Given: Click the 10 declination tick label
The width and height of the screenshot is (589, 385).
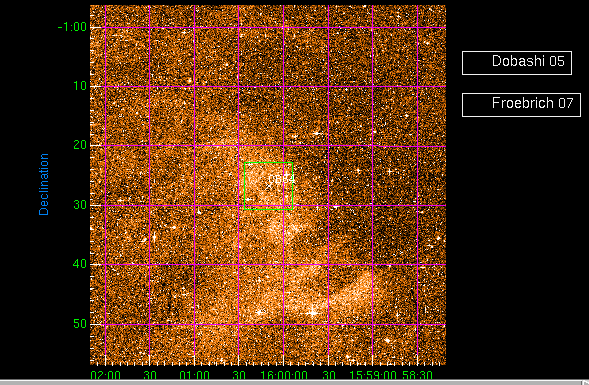Looking at the screenshot, I should (80, 86).
